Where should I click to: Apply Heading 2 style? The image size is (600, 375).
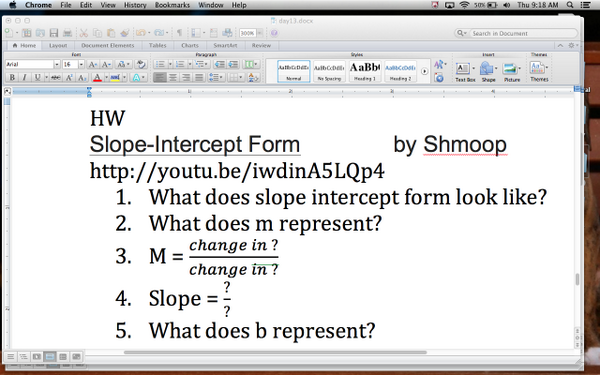pyautogui.click(x=400, y=71)
